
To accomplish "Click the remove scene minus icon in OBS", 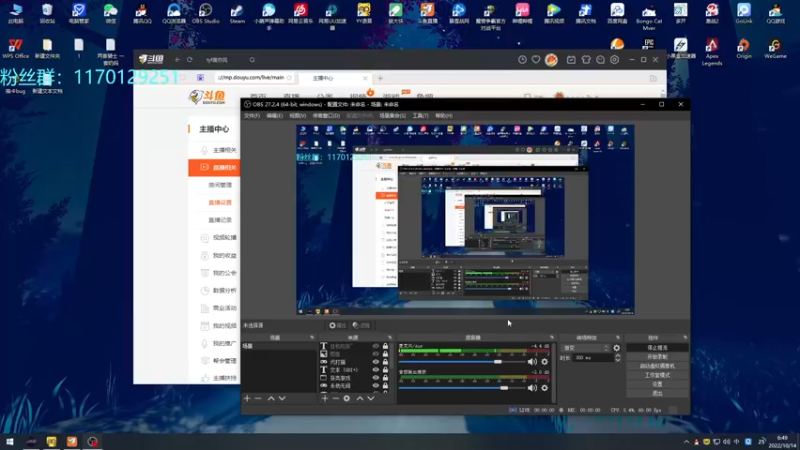I will coord(258,398).
